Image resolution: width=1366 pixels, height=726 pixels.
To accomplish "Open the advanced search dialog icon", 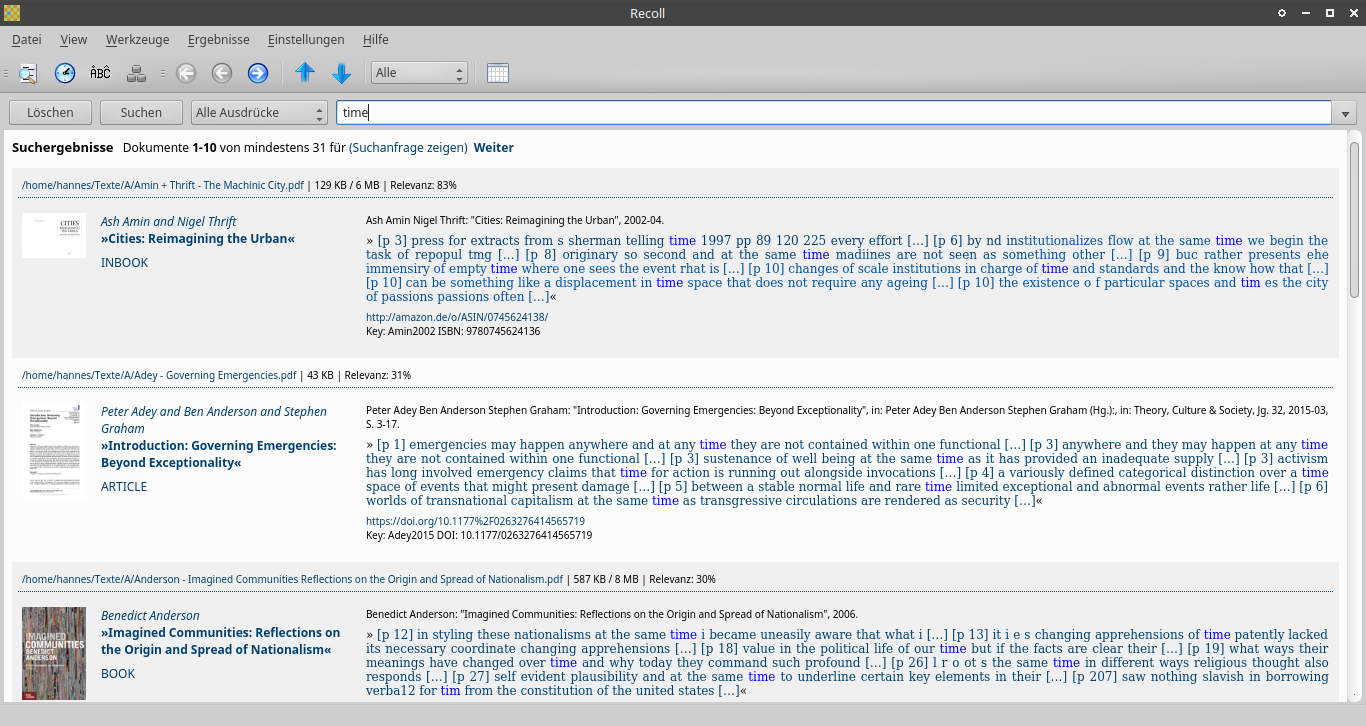I will (28, 73).
